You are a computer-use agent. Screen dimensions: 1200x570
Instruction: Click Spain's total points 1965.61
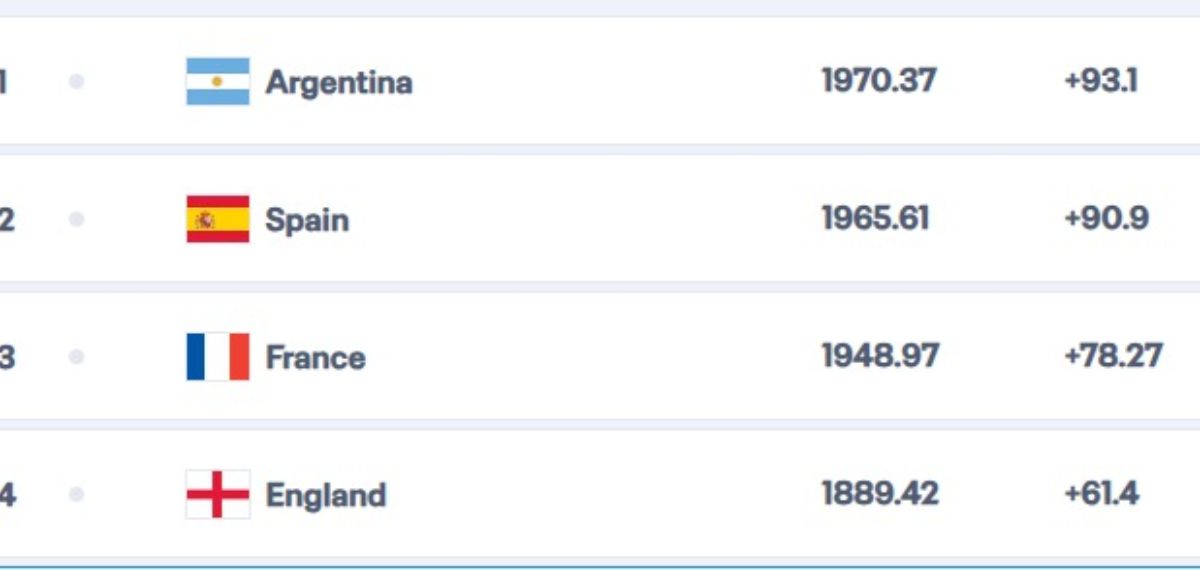pos(875,218)
